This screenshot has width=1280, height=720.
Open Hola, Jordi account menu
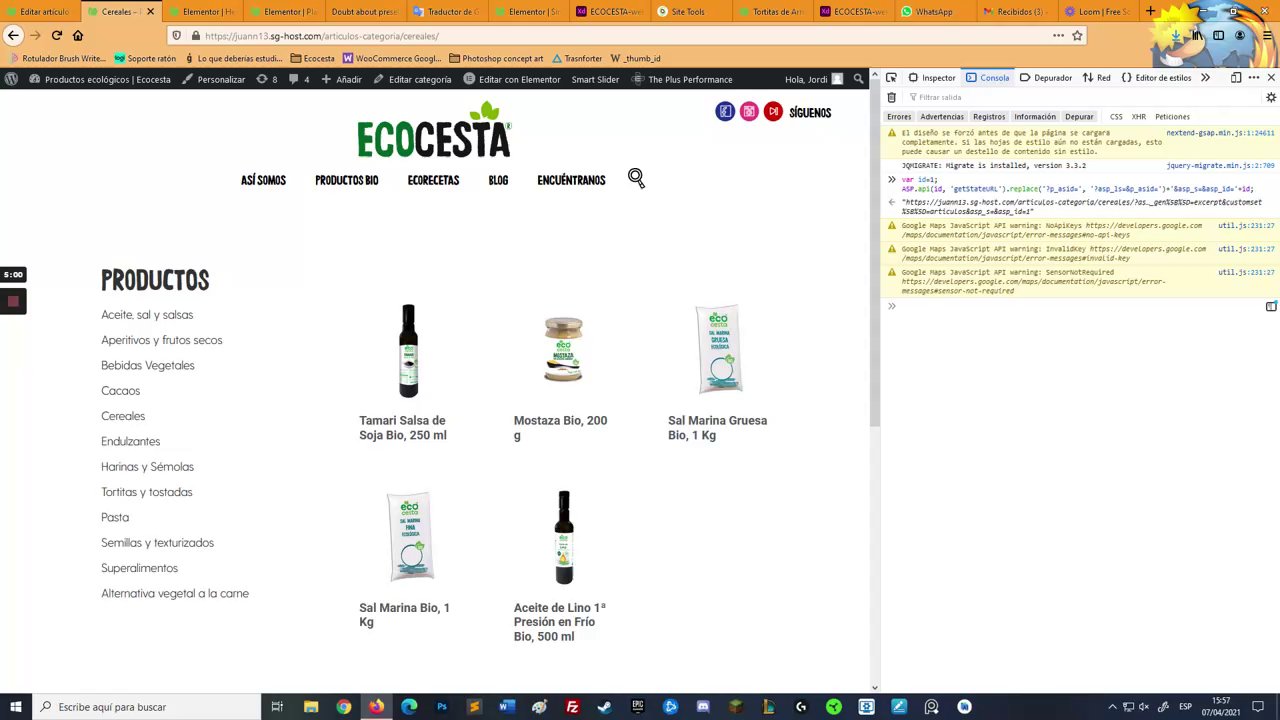pos(814,79)
